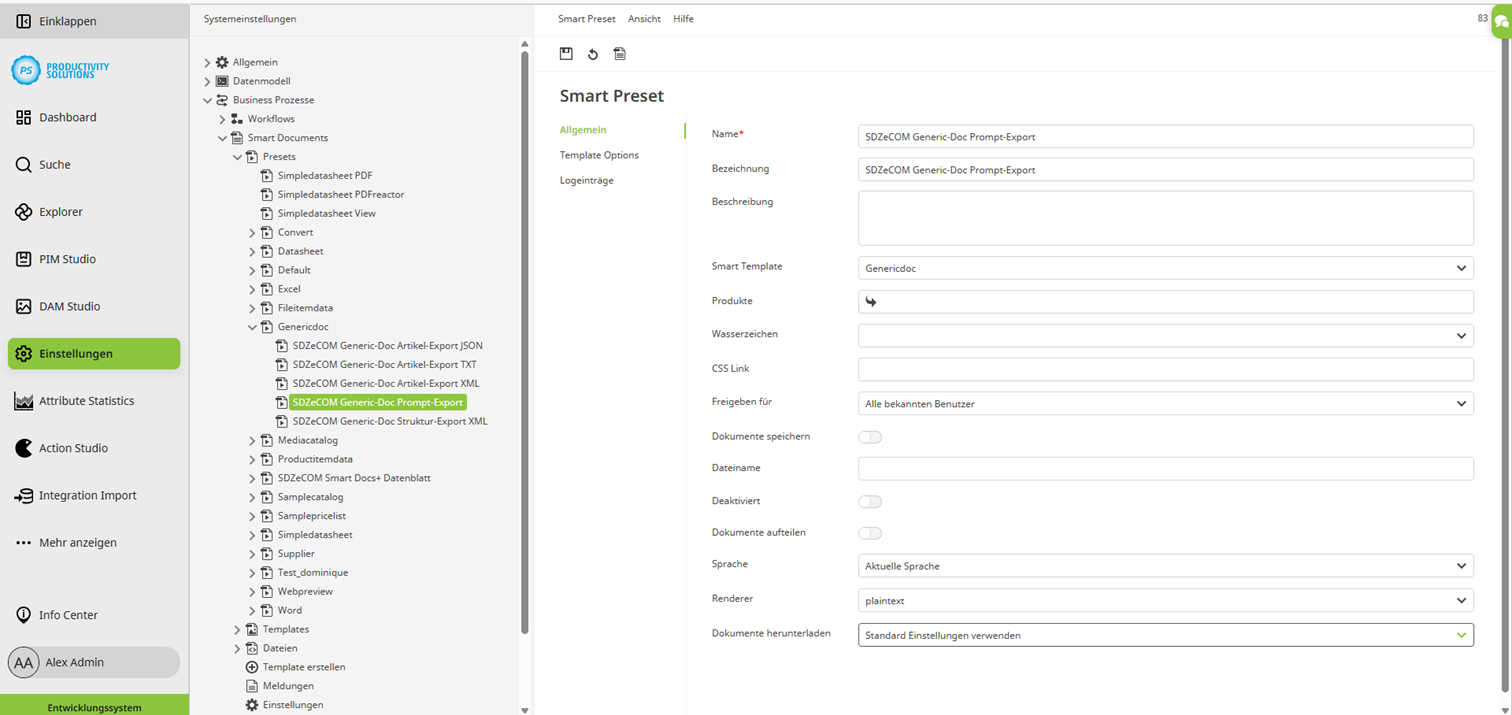Click the Produkte link arrow icon
Screen dimensions: 1512x715
tap(871, 301)
